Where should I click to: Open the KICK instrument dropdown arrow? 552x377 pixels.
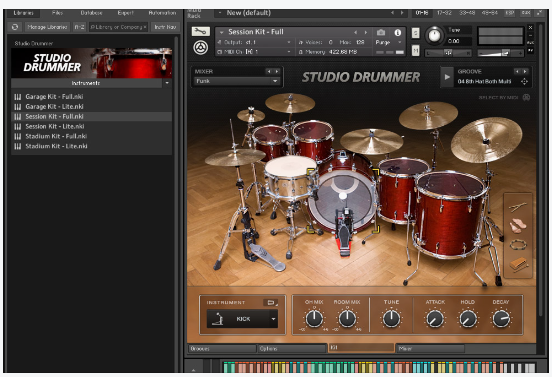pos(273,319)
